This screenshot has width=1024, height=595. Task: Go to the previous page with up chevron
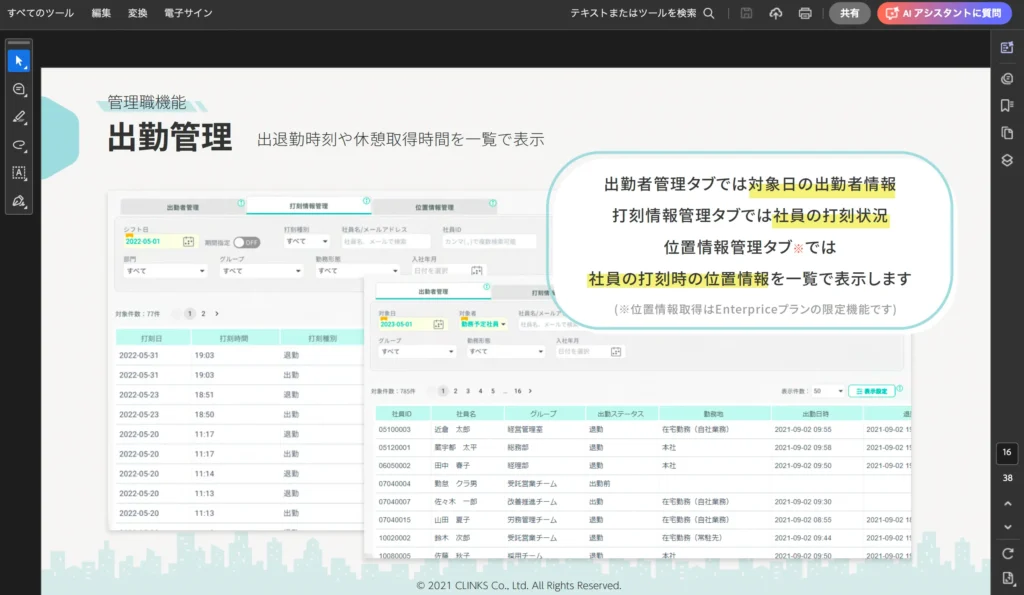click(1007, 504)
